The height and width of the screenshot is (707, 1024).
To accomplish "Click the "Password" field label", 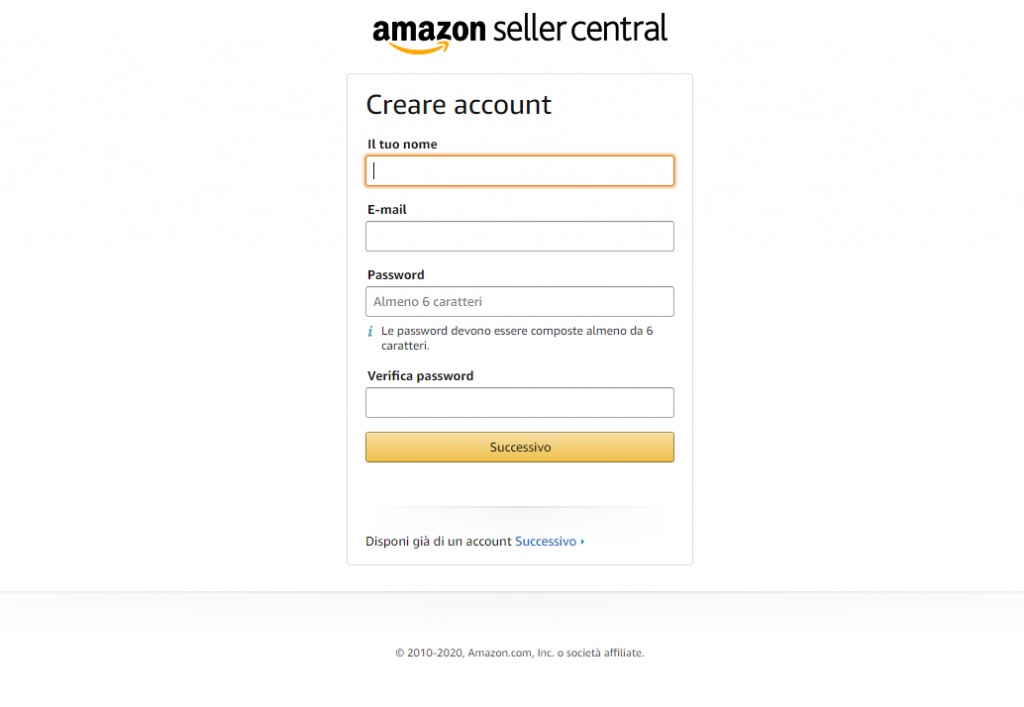I will pos(396,275).
